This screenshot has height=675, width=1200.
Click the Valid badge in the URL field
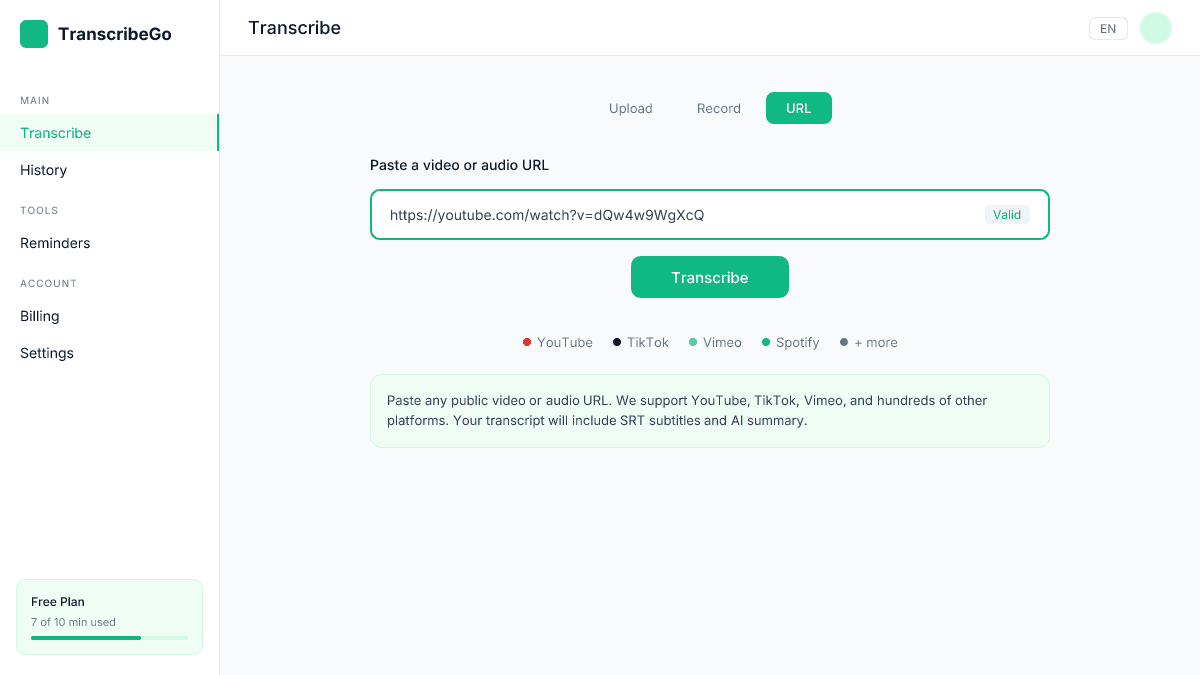coord(1006,214)
